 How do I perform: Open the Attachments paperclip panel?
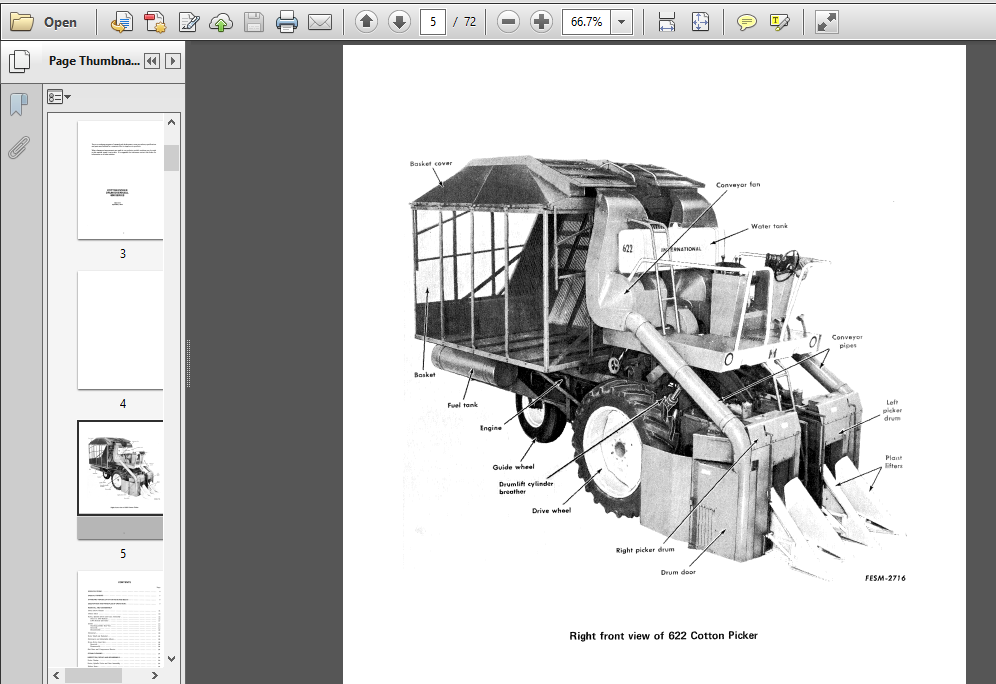[x=19, y=147]
